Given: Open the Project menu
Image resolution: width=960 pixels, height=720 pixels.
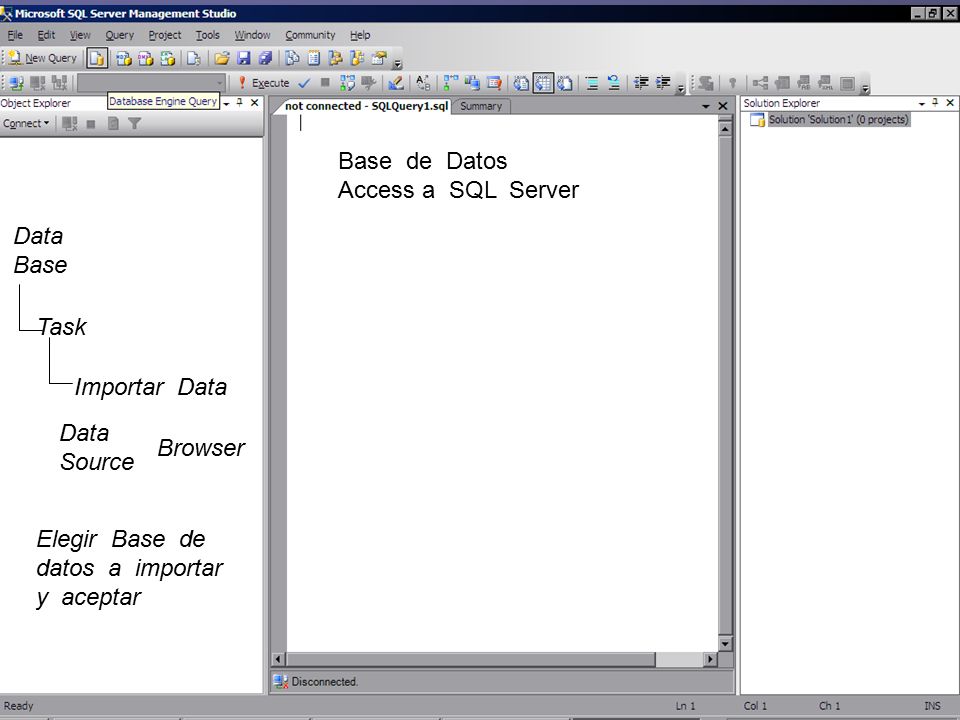Looking at the screenshot, I should click(165, 35).
